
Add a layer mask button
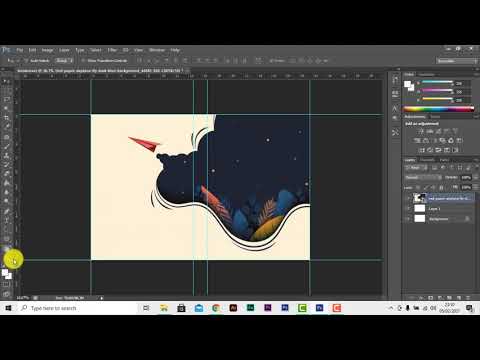[431, 297]
